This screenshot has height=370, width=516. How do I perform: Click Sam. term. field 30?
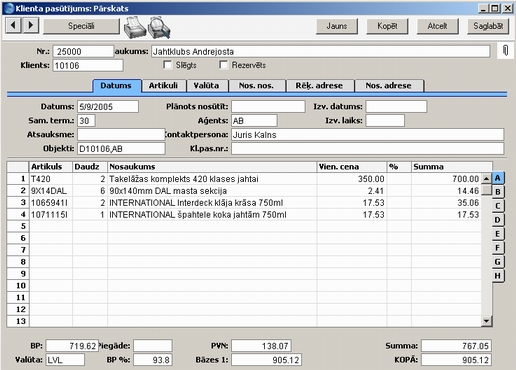[x=86, y=121]
